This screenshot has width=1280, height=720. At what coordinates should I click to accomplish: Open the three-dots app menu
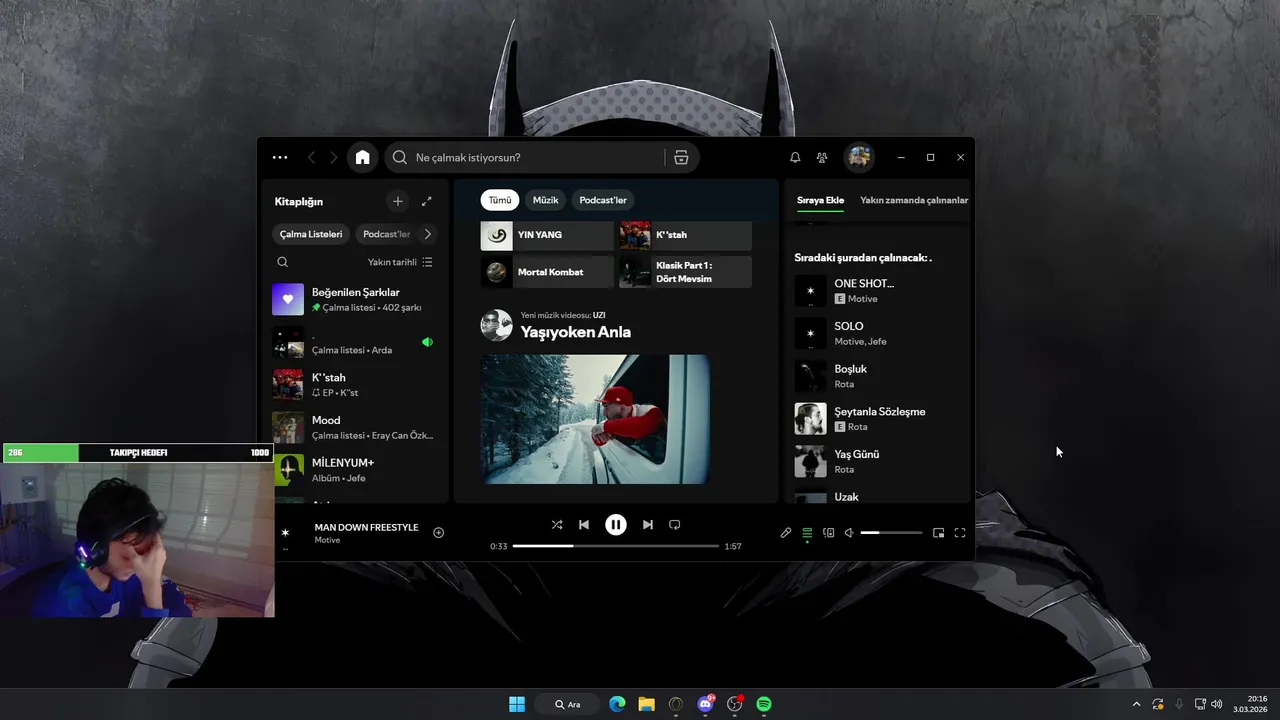point(280,157)
